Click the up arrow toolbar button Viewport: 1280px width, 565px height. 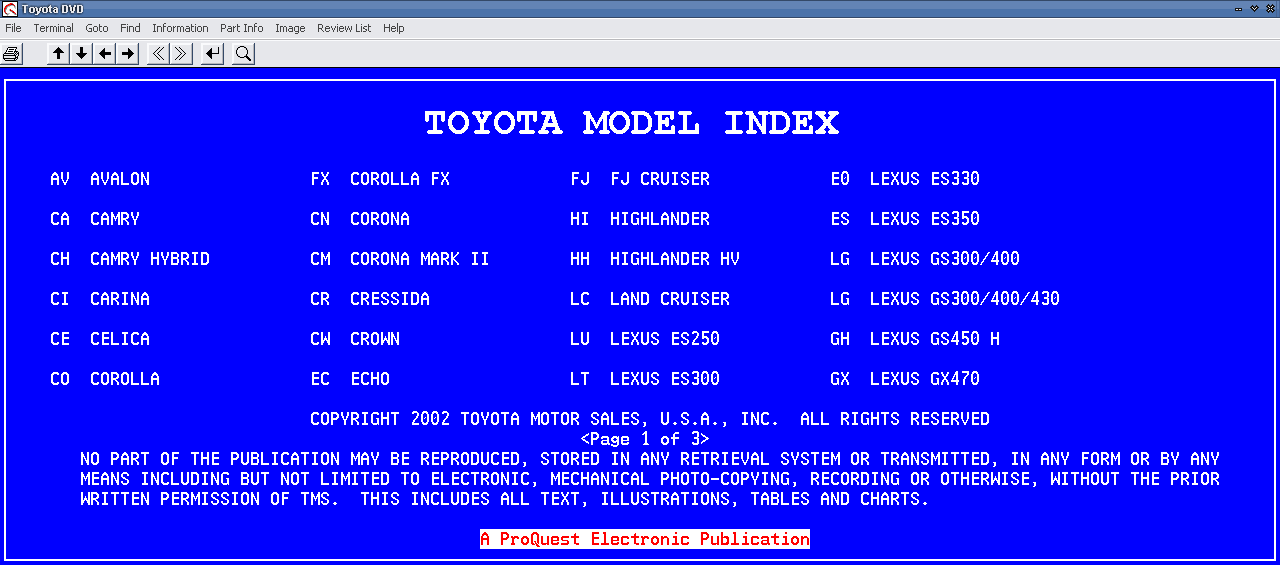(59, 54)
